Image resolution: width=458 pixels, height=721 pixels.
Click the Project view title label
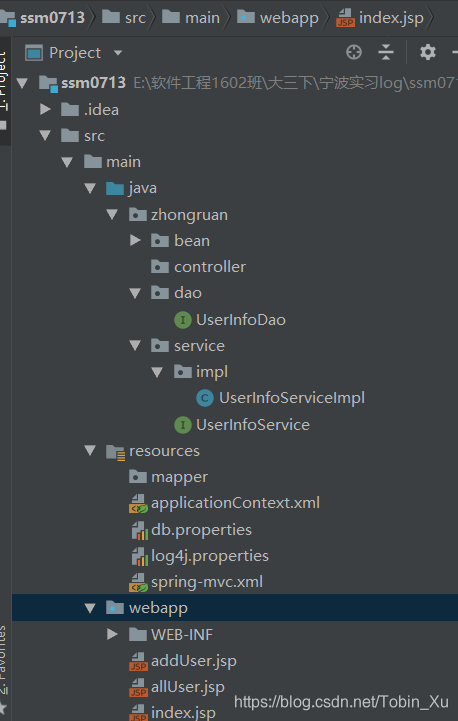coord(75,53)
